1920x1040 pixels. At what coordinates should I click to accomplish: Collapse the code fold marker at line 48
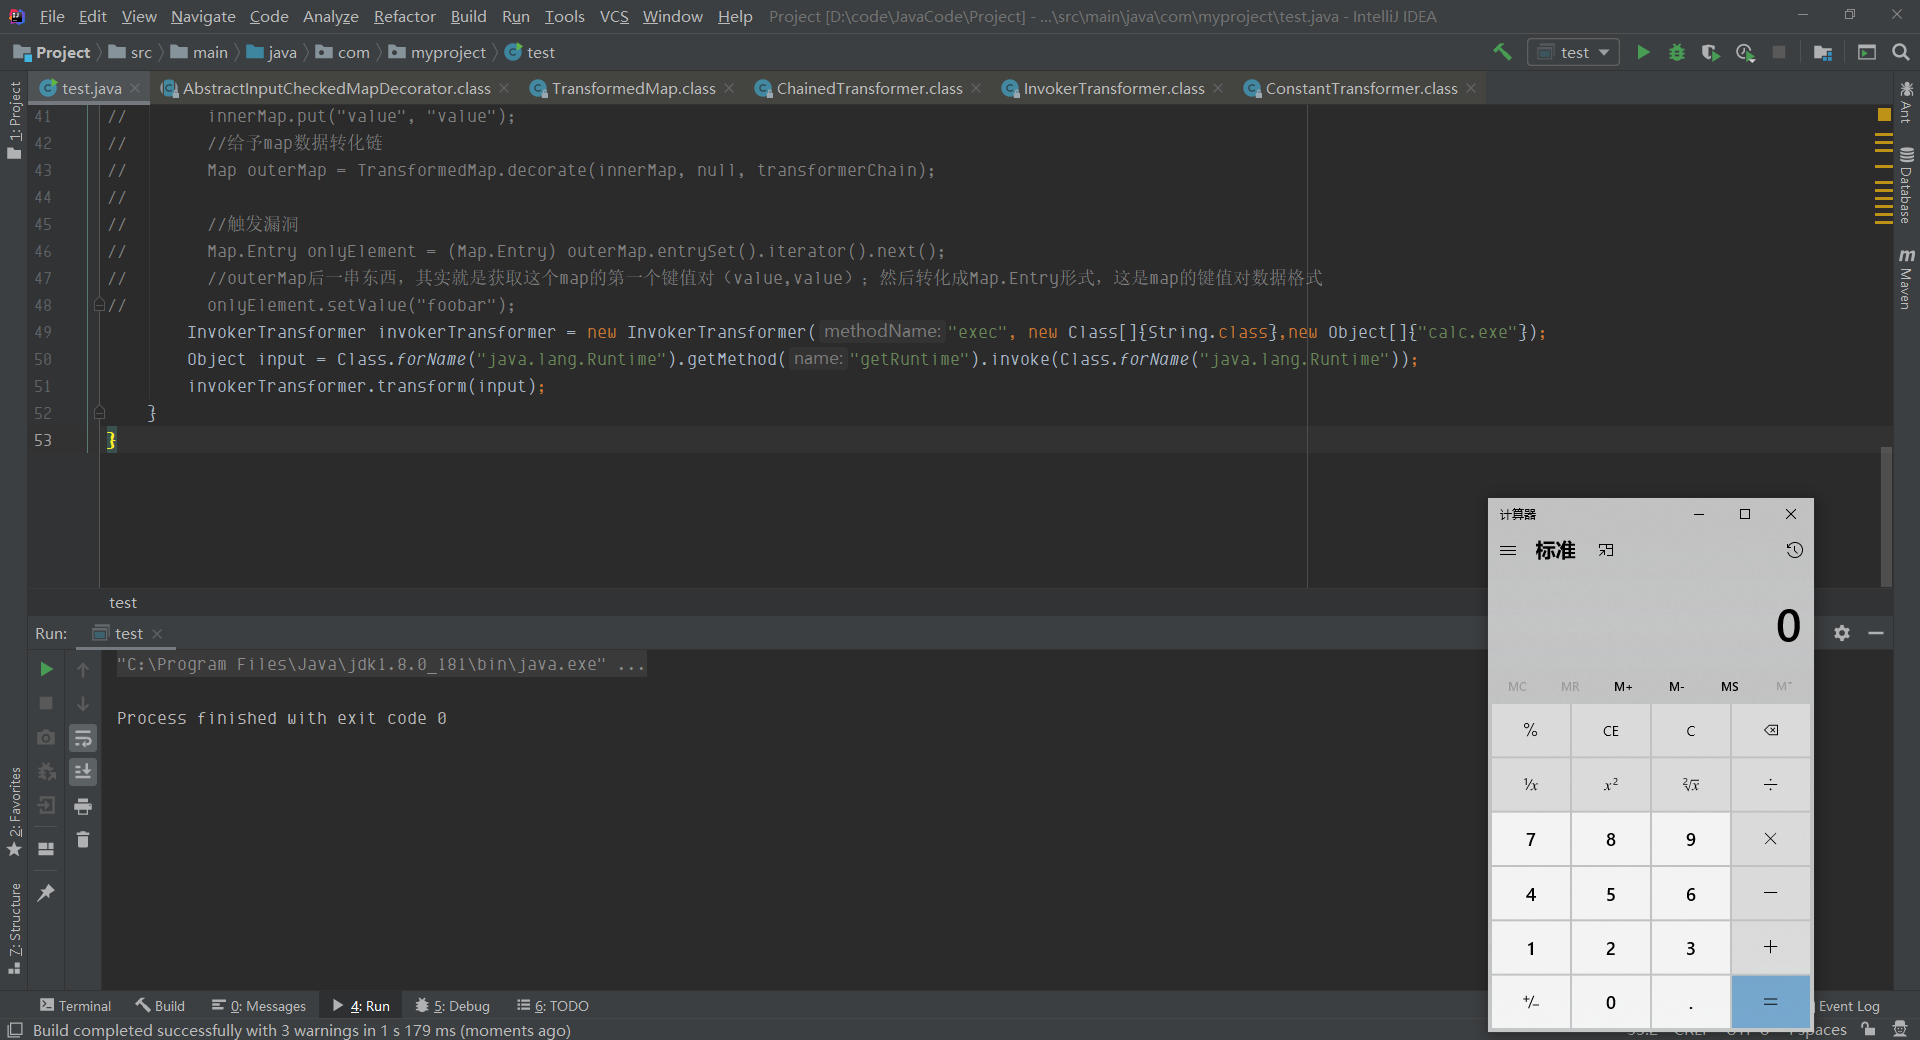99,304
